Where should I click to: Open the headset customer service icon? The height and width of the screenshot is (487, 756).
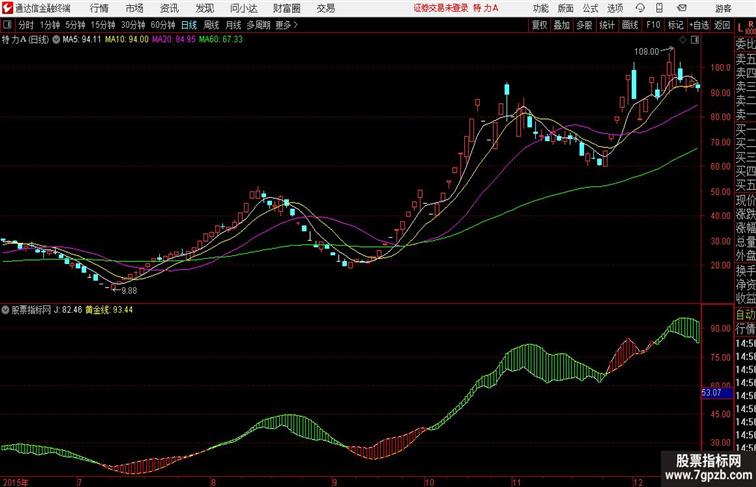pyautogui.click(x=640, y=8)
